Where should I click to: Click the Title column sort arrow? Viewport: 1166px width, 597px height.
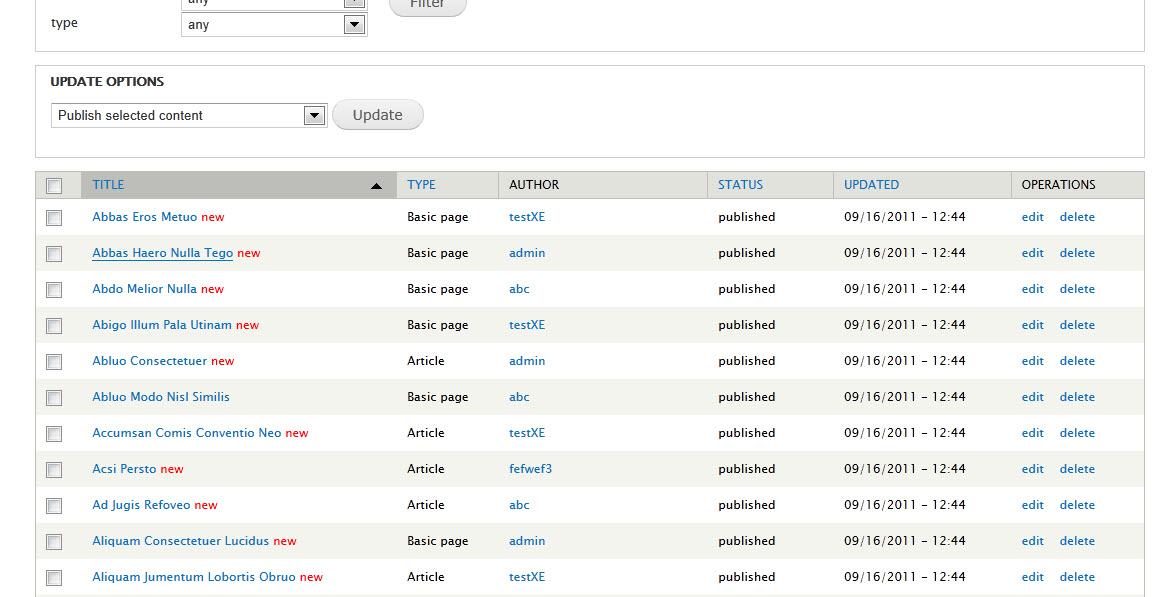pos(376,185)
